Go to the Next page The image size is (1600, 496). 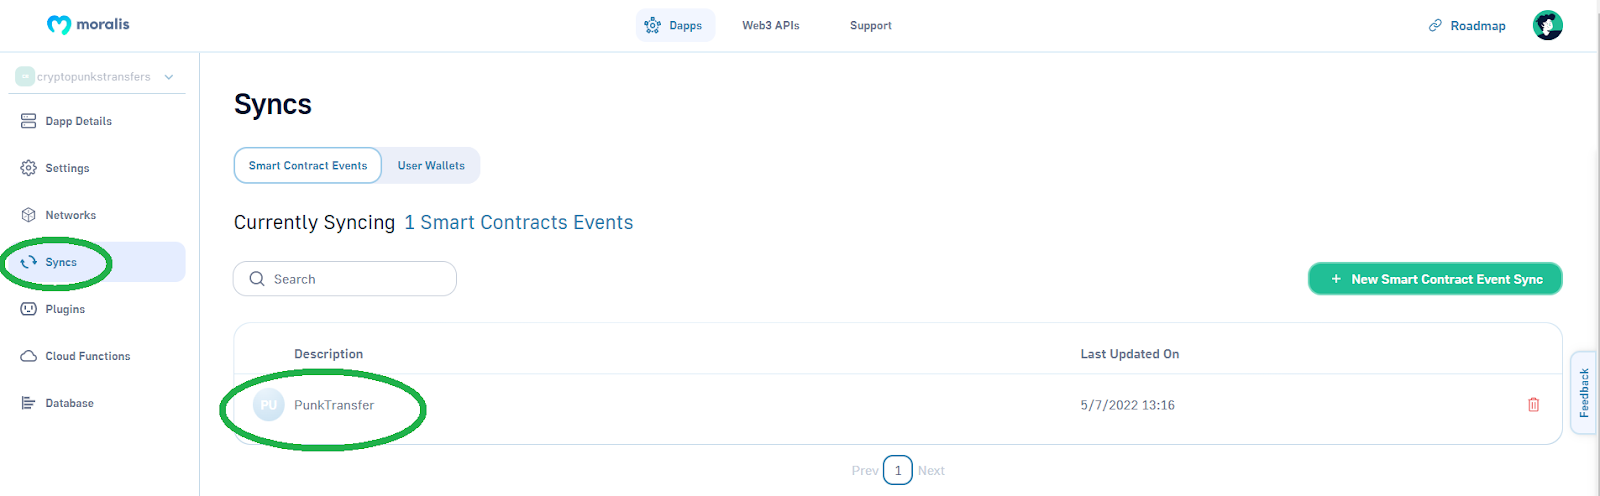click(931, 470)
